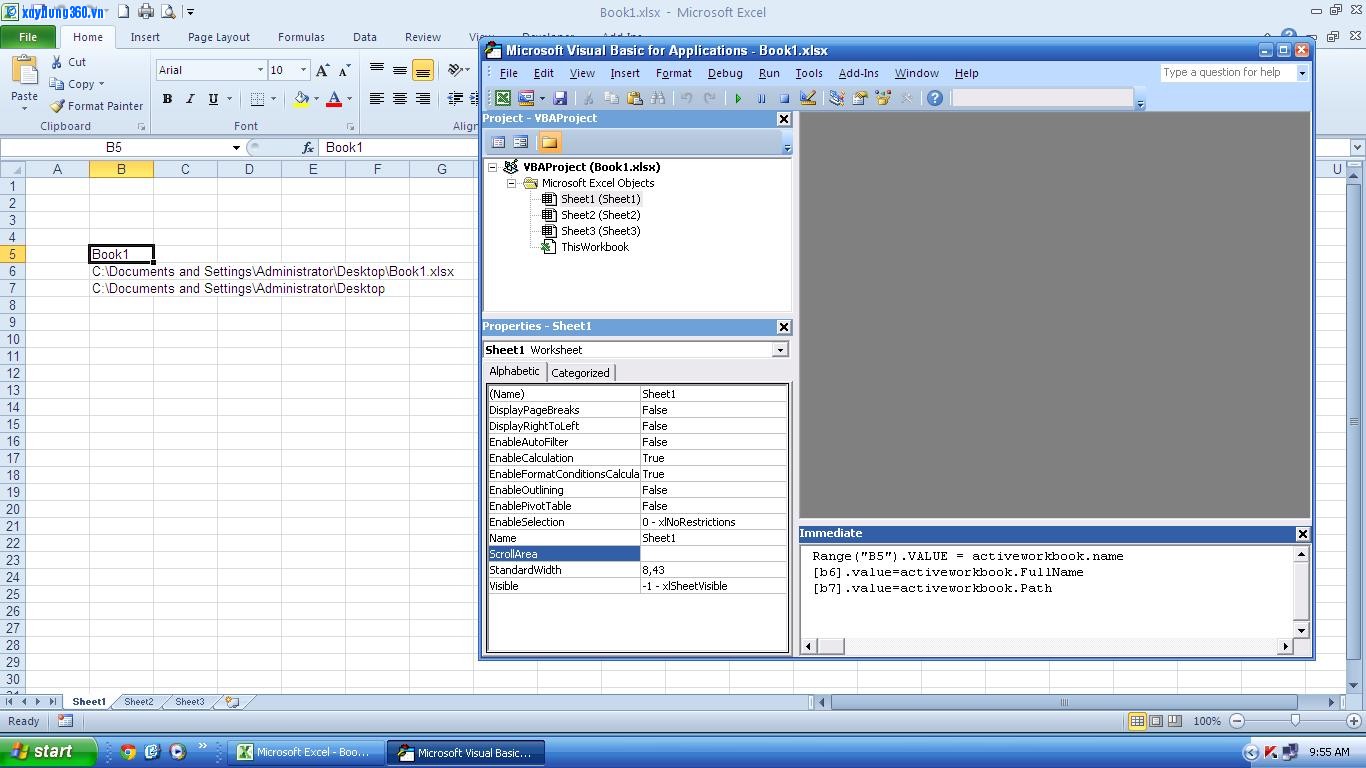Open Run menu in VBA editor
Viewport: 1366px width, 768px height.
(x=769, y=73)
